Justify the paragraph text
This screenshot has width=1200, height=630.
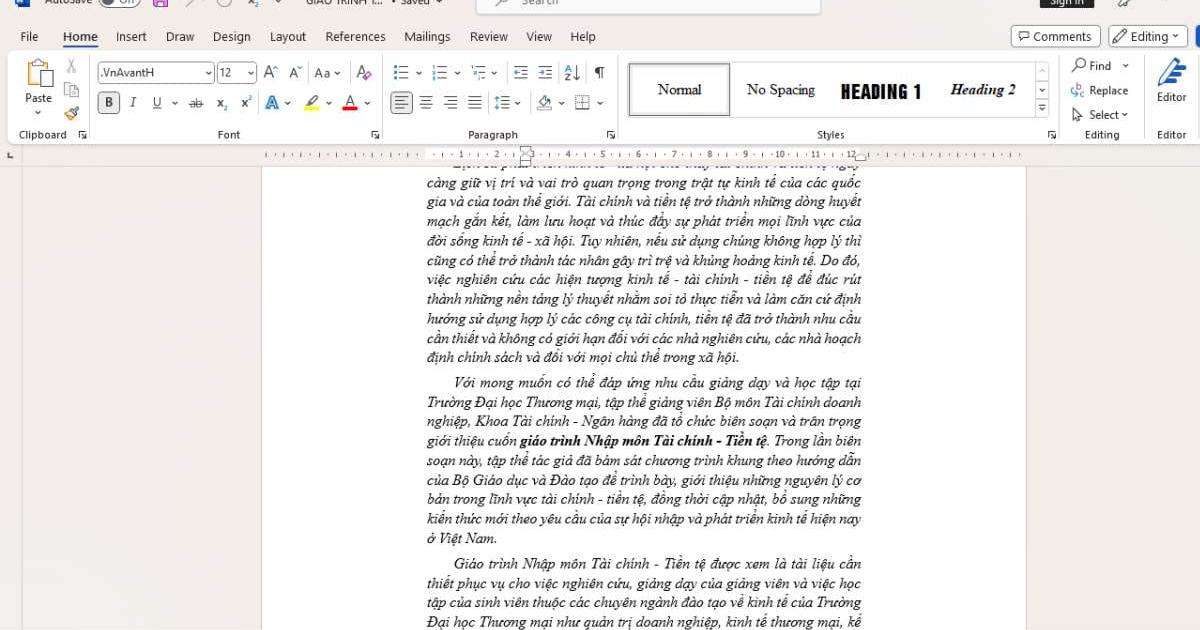[475, 102]
